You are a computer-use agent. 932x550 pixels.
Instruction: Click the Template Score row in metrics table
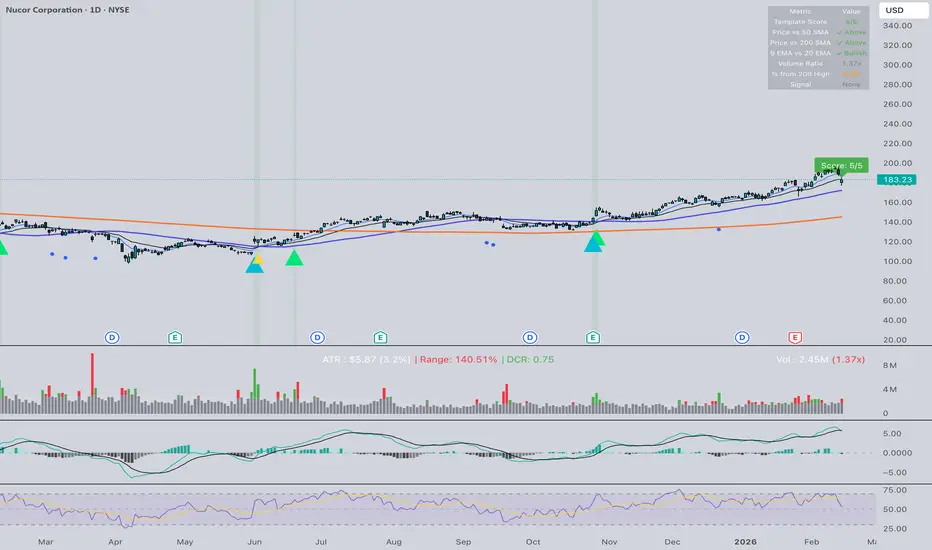click(818, 21)
